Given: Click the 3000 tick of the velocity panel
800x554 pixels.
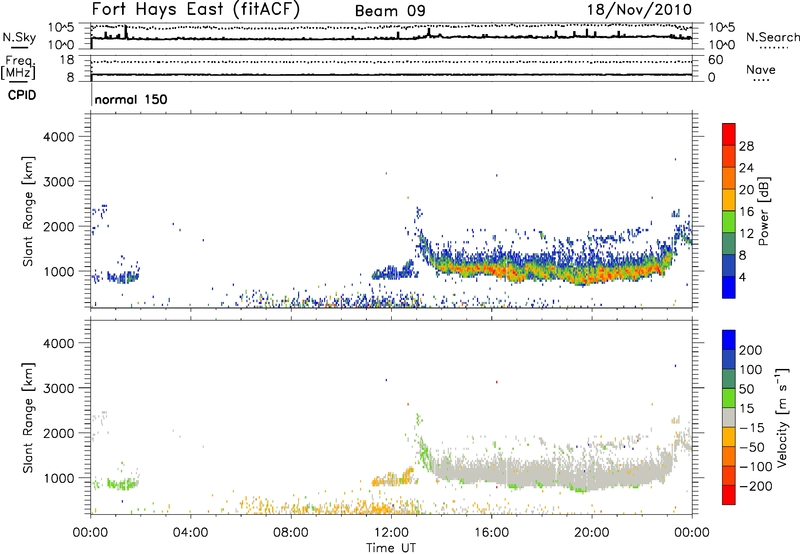Looking at the screenshot, I should pyautogui.click(x=59, y=388).
